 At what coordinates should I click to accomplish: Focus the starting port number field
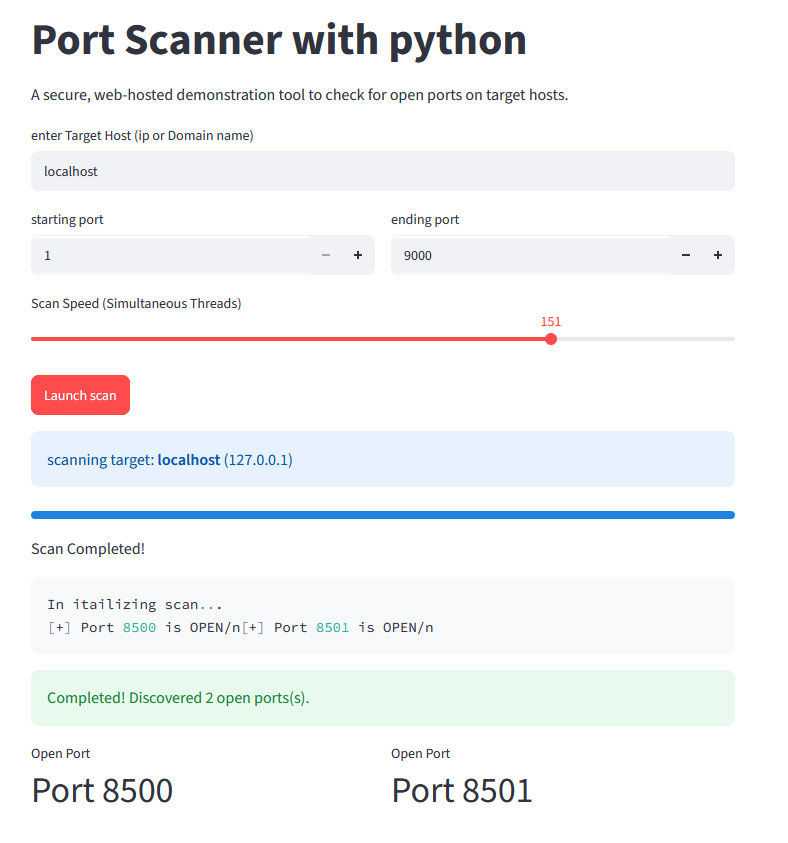point(170,255)
